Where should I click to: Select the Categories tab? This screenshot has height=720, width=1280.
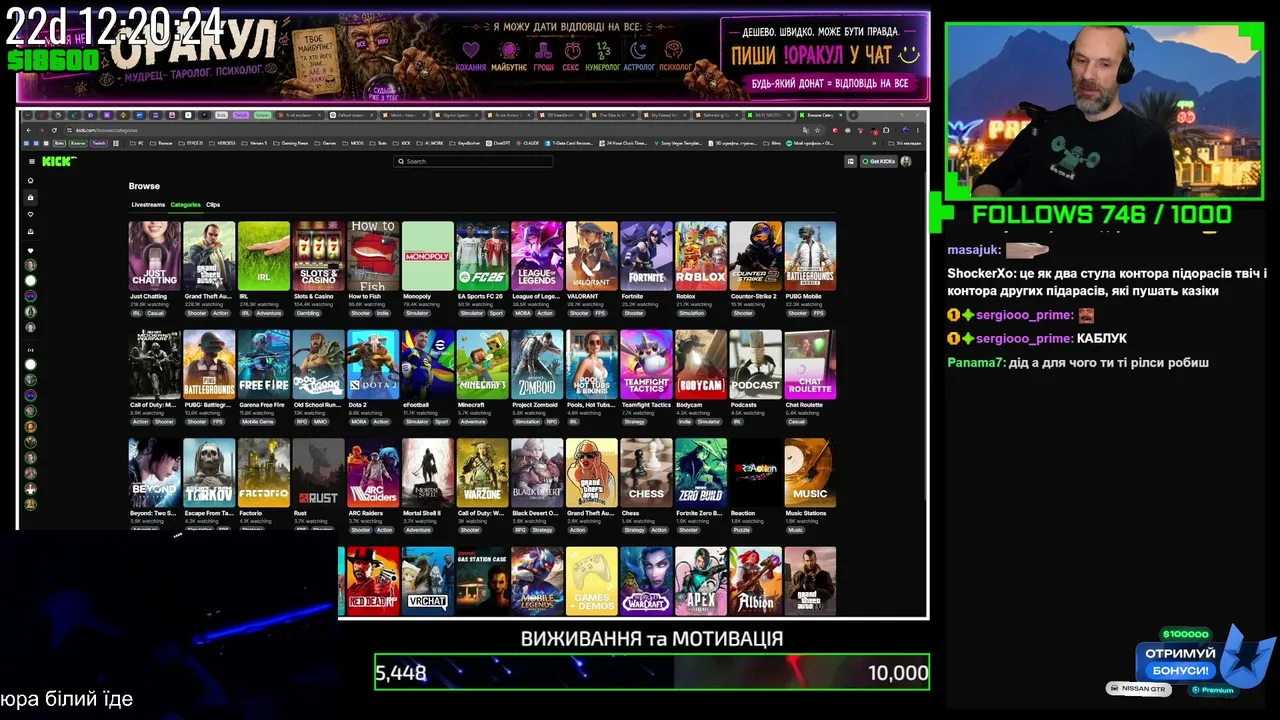pos(185,205)
